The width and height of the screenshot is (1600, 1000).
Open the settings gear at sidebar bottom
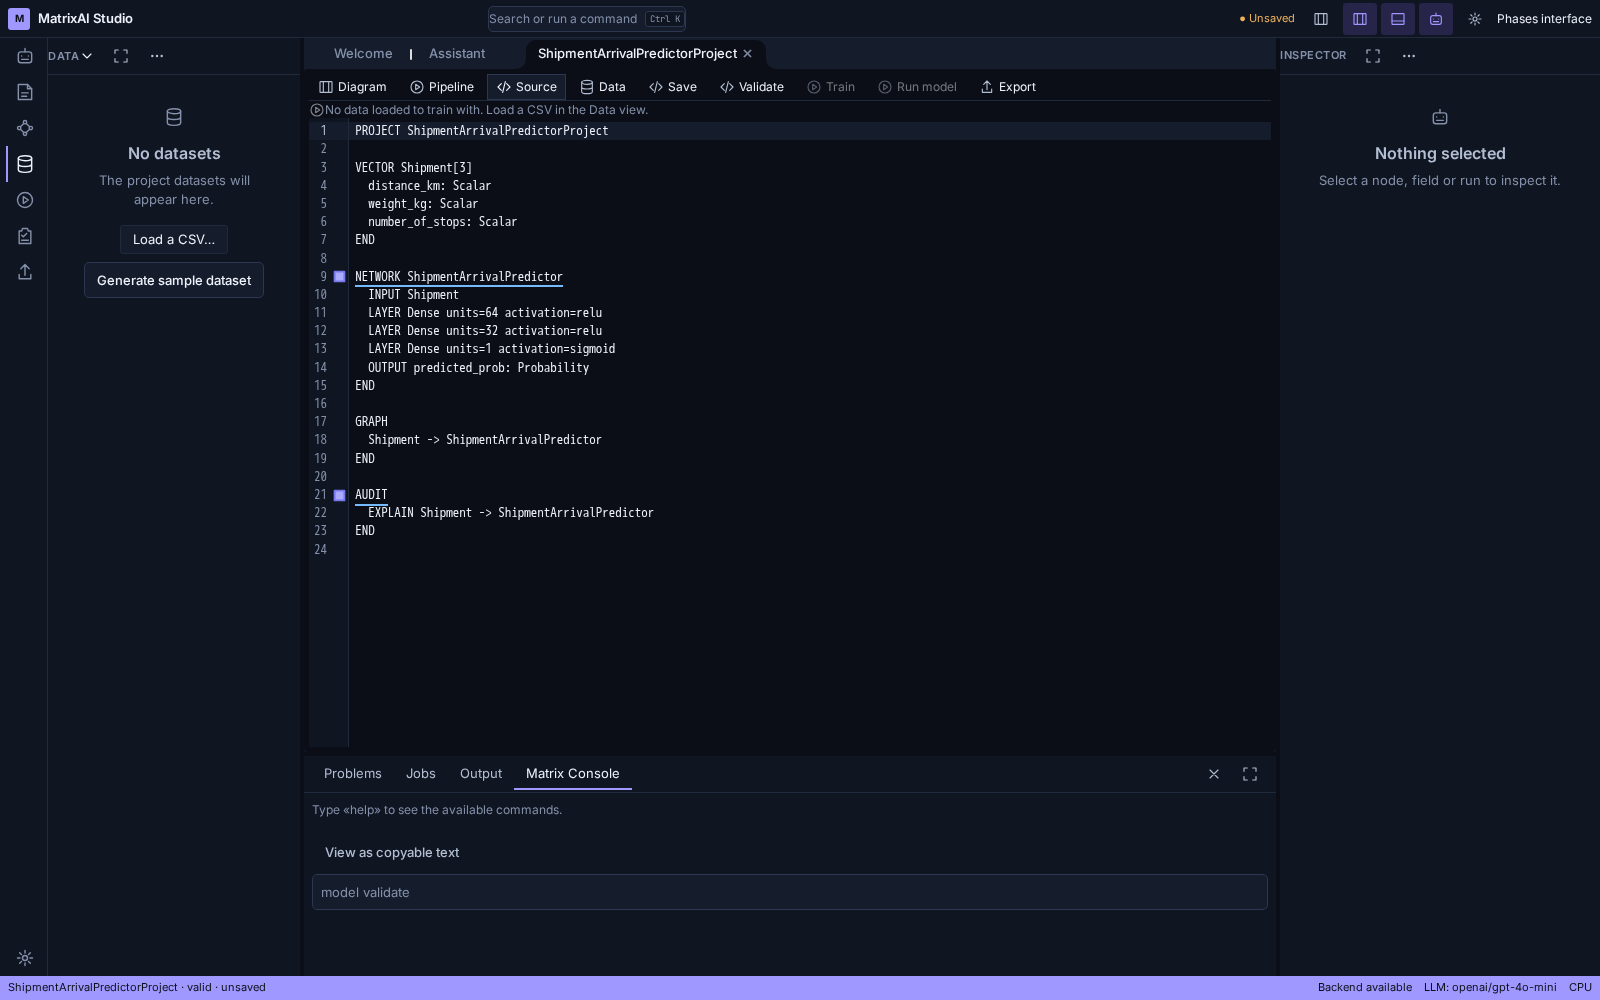pyautogui.click(x=25, y=958)
